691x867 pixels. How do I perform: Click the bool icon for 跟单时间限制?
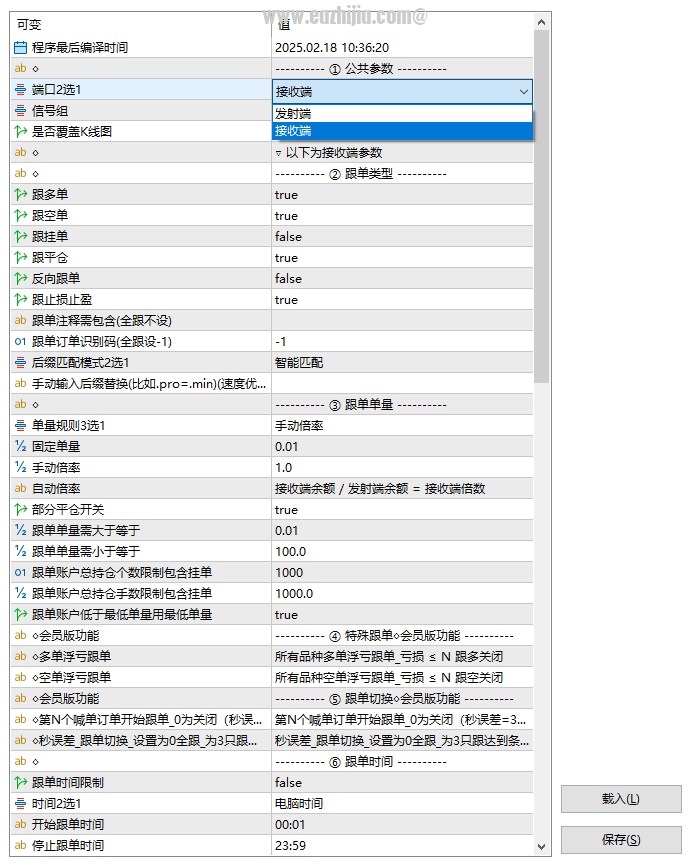click(20, 782)
